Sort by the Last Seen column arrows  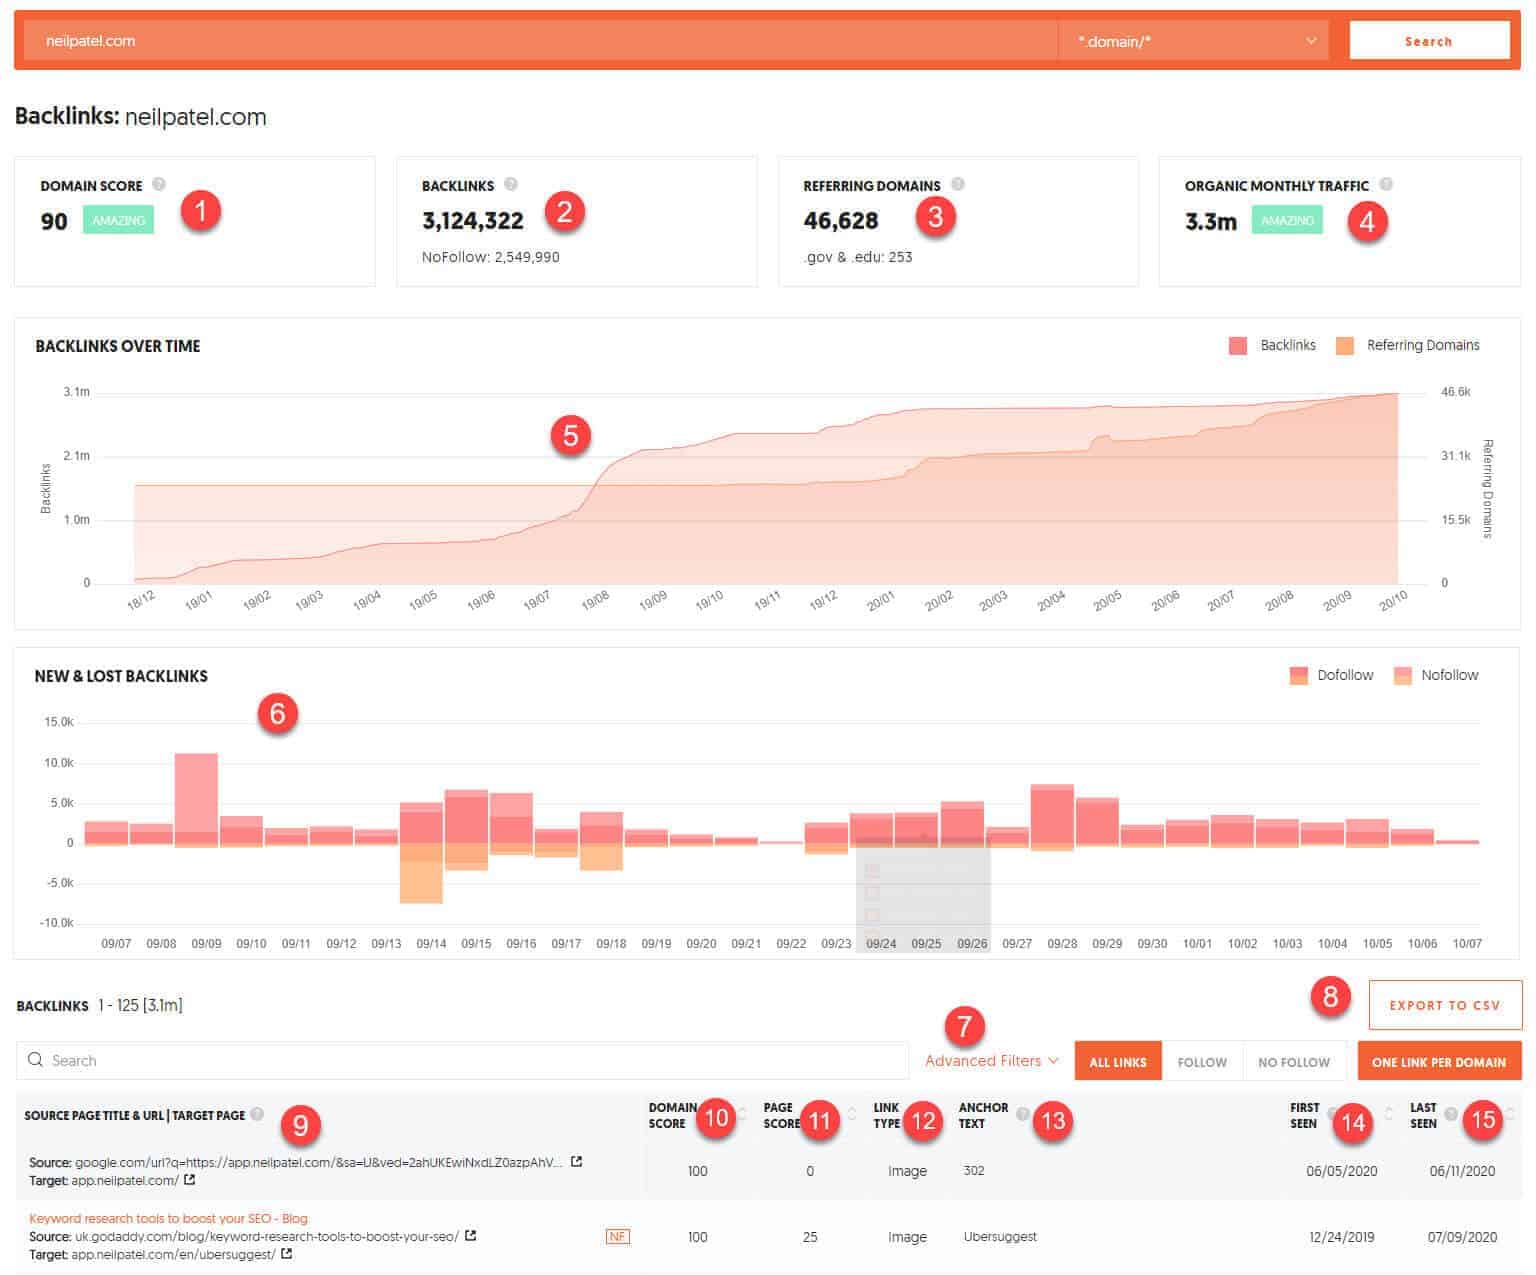(1510, 1114)
